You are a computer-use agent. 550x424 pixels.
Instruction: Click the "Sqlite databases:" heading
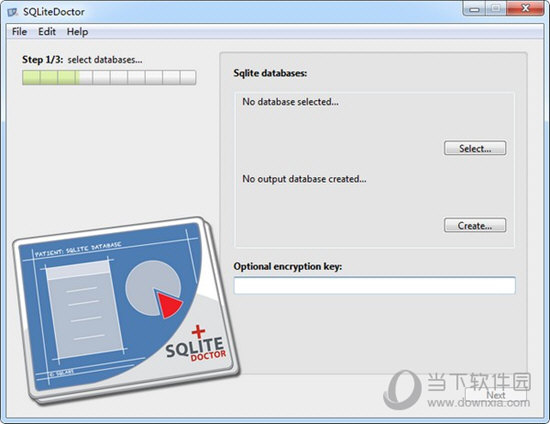270,73
